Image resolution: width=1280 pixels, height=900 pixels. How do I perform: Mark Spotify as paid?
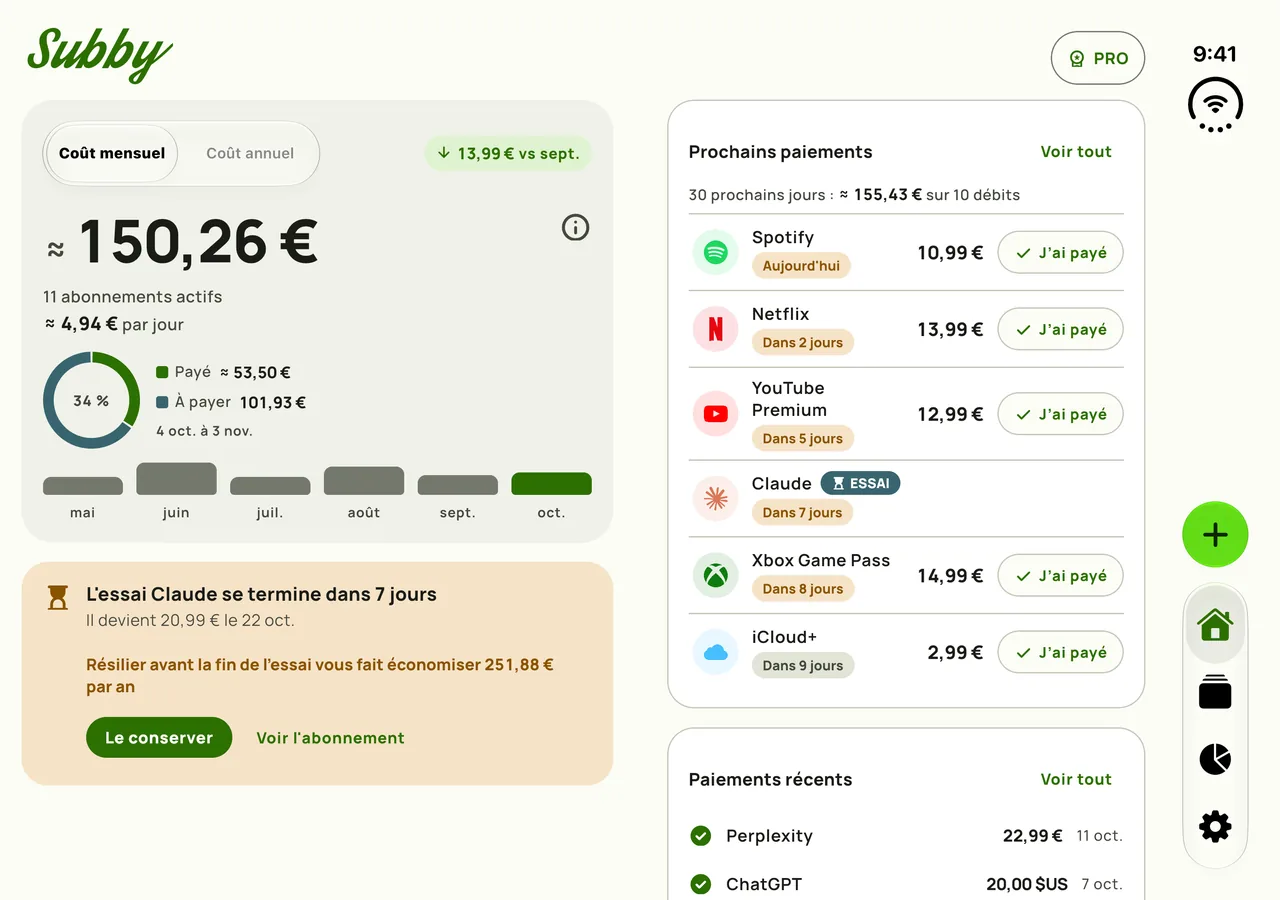point(1060,253)
